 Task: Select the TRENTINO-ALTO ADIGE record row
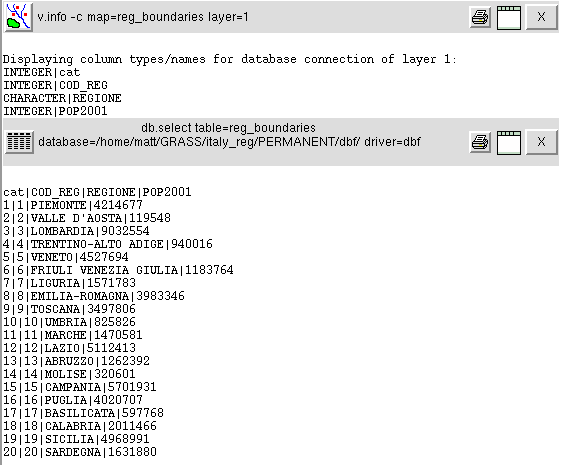[x=108, y=244]
